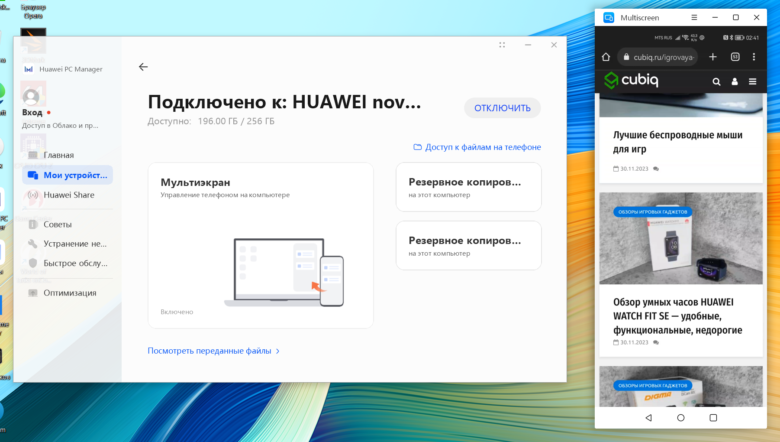The image size is (780, 442).
Task: Open Посмотреть переданные файлы link
Action: click(209, 351)
